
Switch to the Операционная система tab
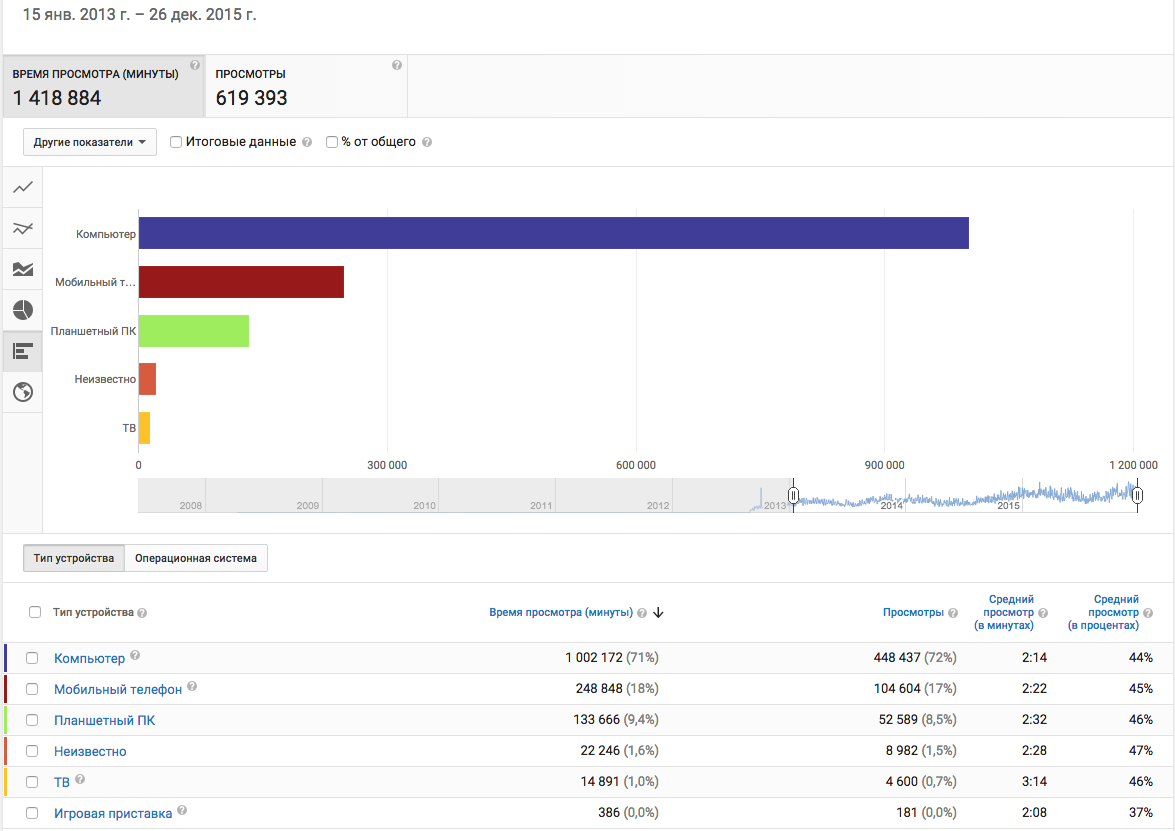click(x=196, y=558)
